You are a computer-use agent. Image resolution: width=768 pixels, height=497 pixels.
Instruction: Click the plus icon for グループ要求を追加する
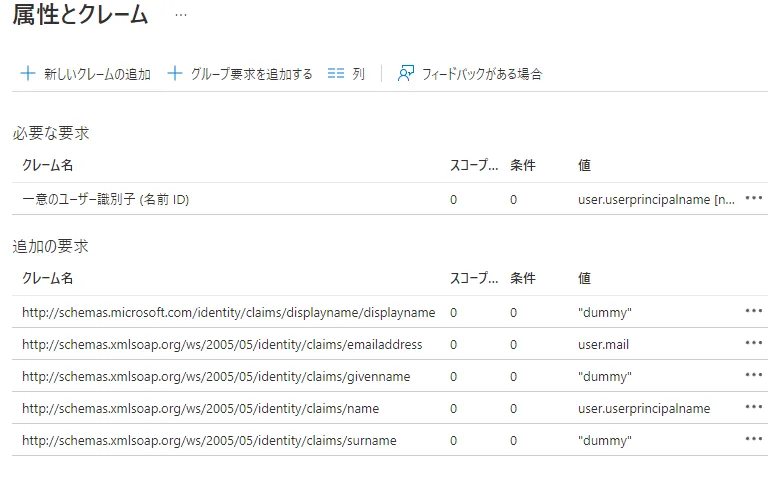click(x=175, y=74)
